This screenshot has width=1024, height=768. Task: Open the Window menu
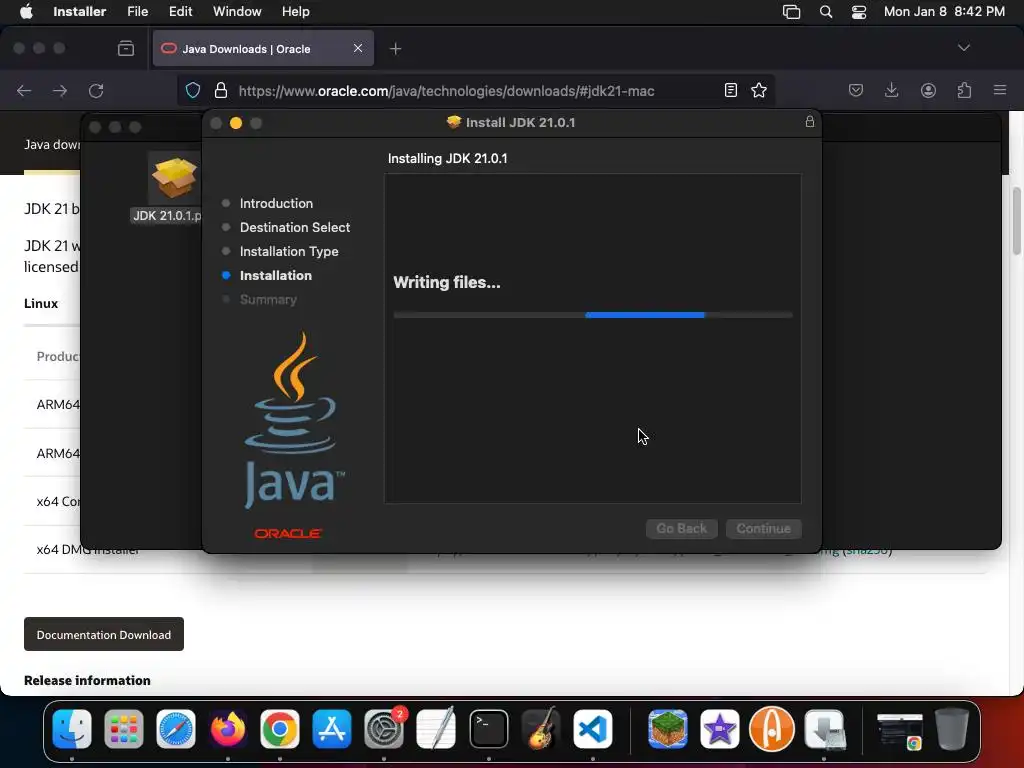(x=237, y=12)
